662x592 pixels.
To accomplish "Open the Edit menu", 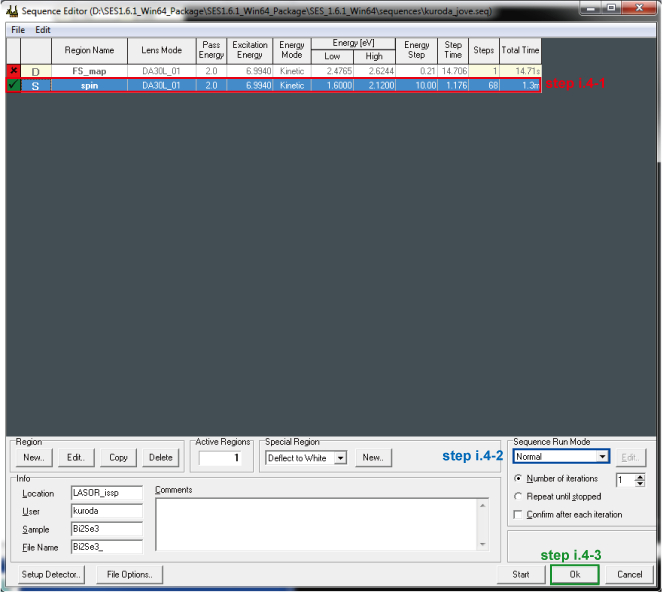I will click(x=43, y=30).
